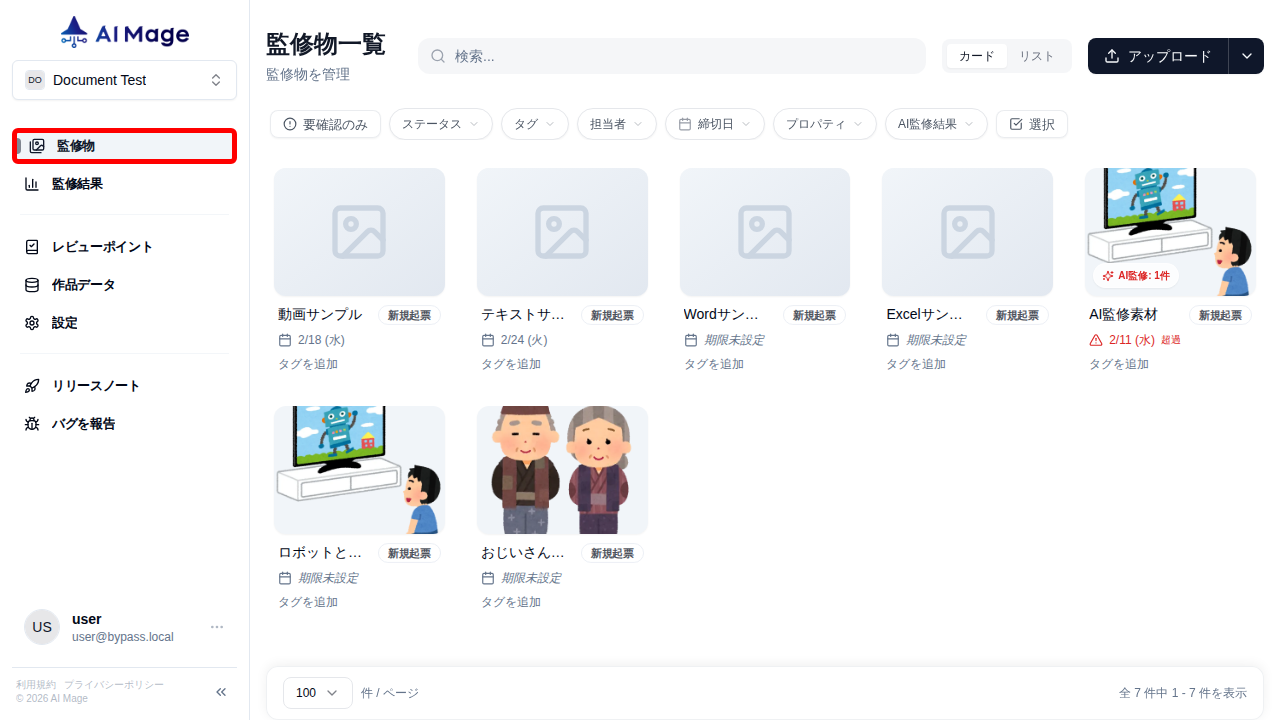This screenshot has width=1280, height=720.
Task: Click the アップロード button
Action: point(1157,56)
